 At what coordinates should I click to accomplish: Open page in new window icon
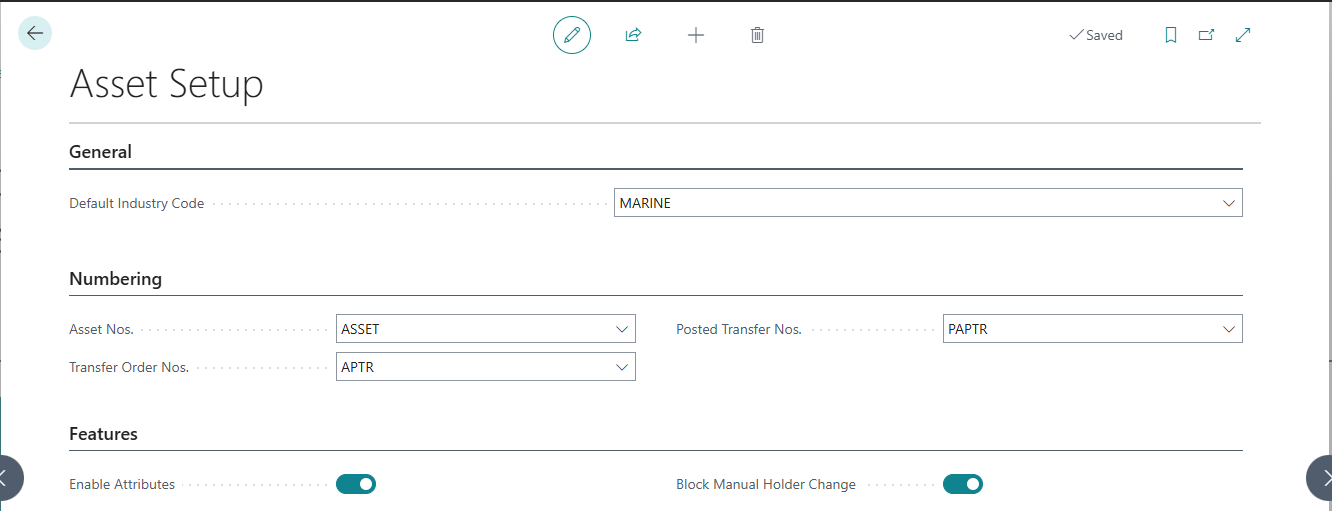[x=1207, y=35]
